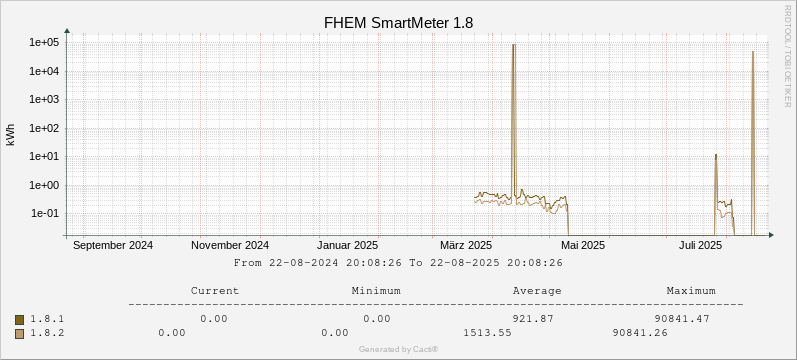Click the 1.8.2 average value 1513.55
Screen dimensions: 797x360
tap(487, 333)
